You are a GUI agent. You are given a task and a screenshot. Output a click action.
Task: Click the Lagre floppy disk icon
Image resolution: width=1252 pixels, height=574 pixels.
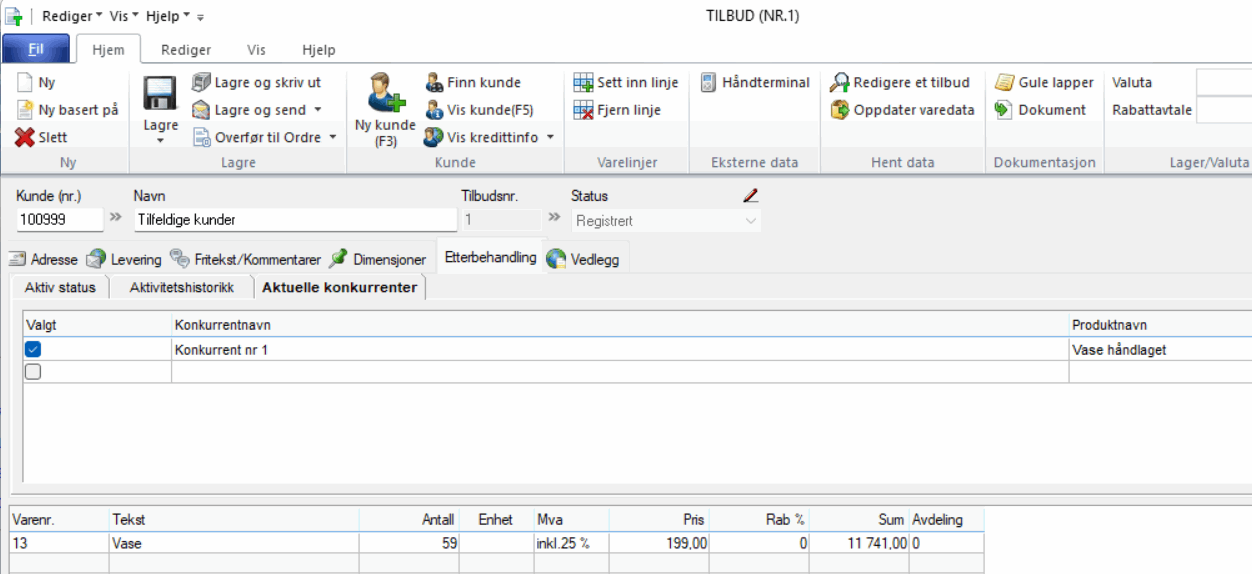(160, 94)
